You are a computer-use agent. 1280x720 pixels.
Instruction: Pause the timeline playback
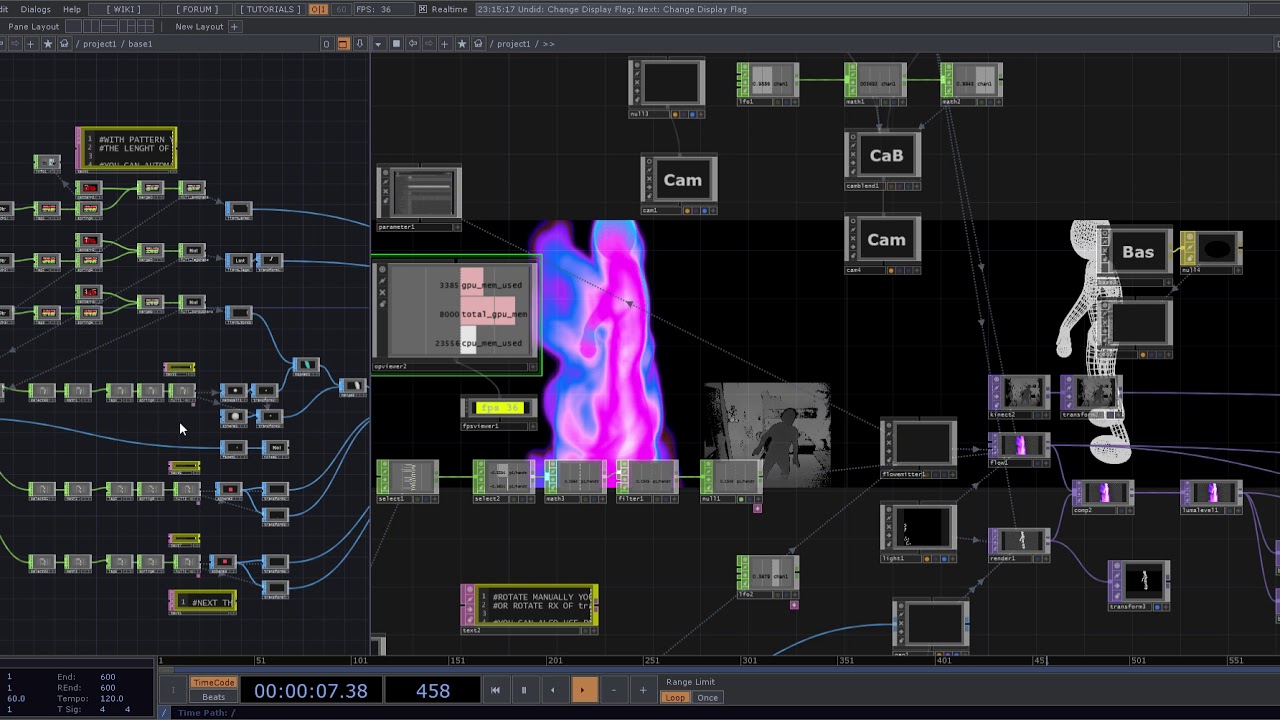523,690
